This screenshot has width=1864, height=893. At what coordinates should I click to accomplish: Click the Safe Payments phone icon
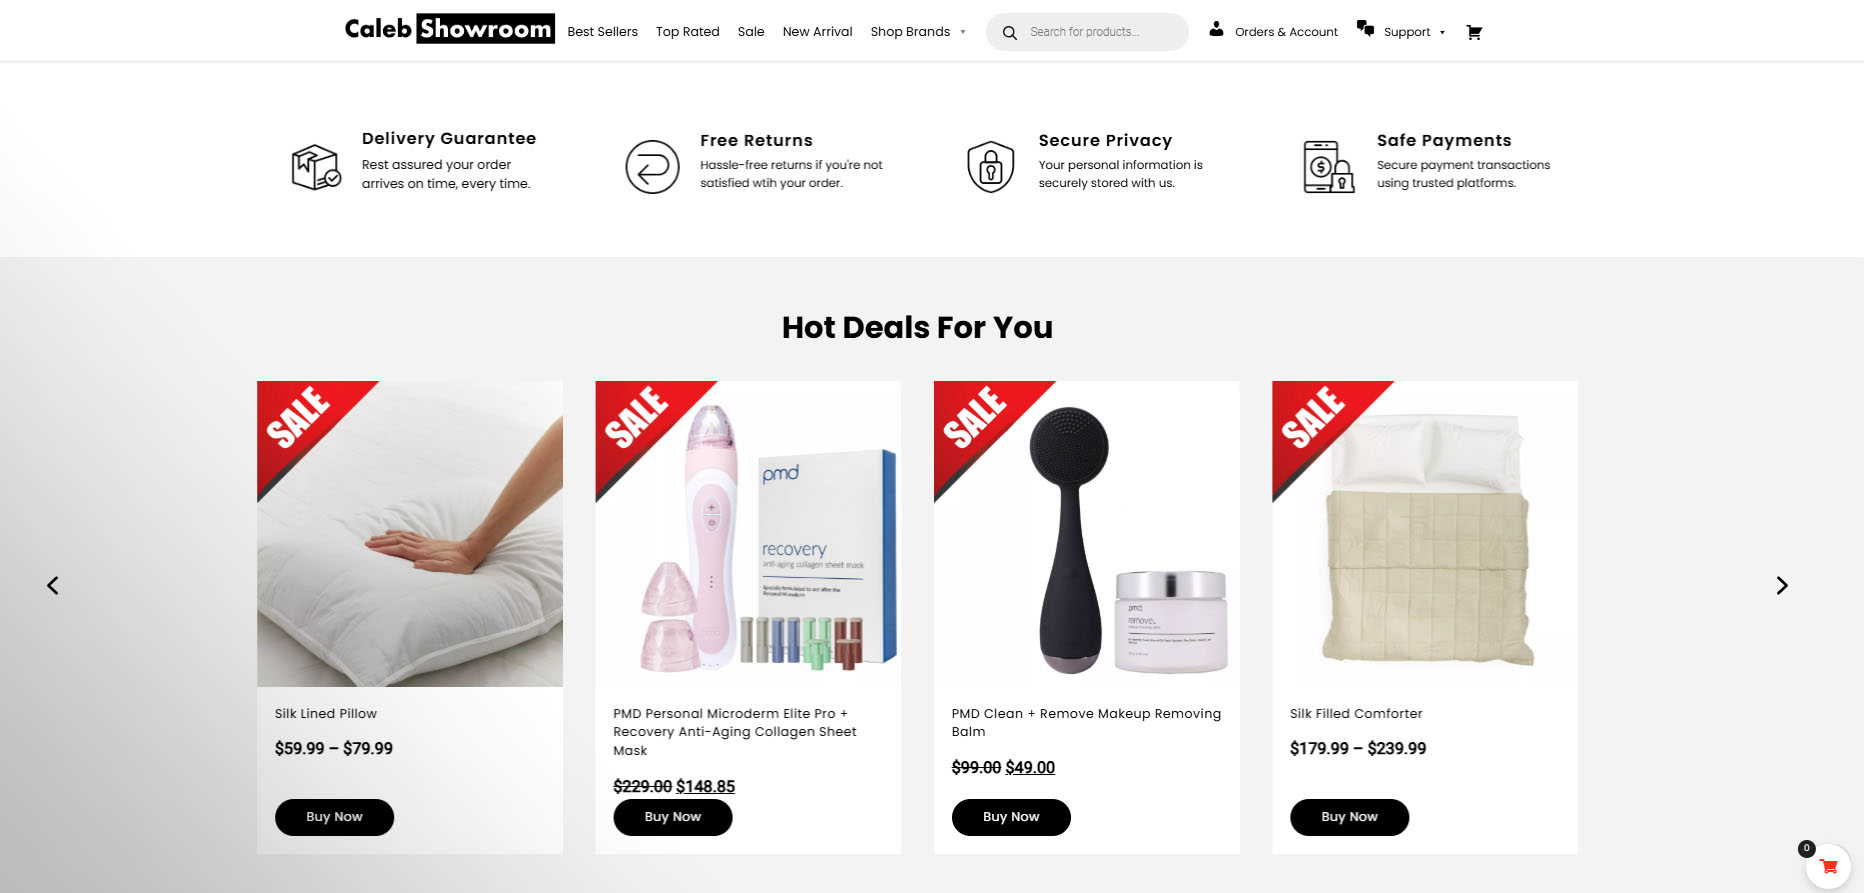pos(1329,167)
